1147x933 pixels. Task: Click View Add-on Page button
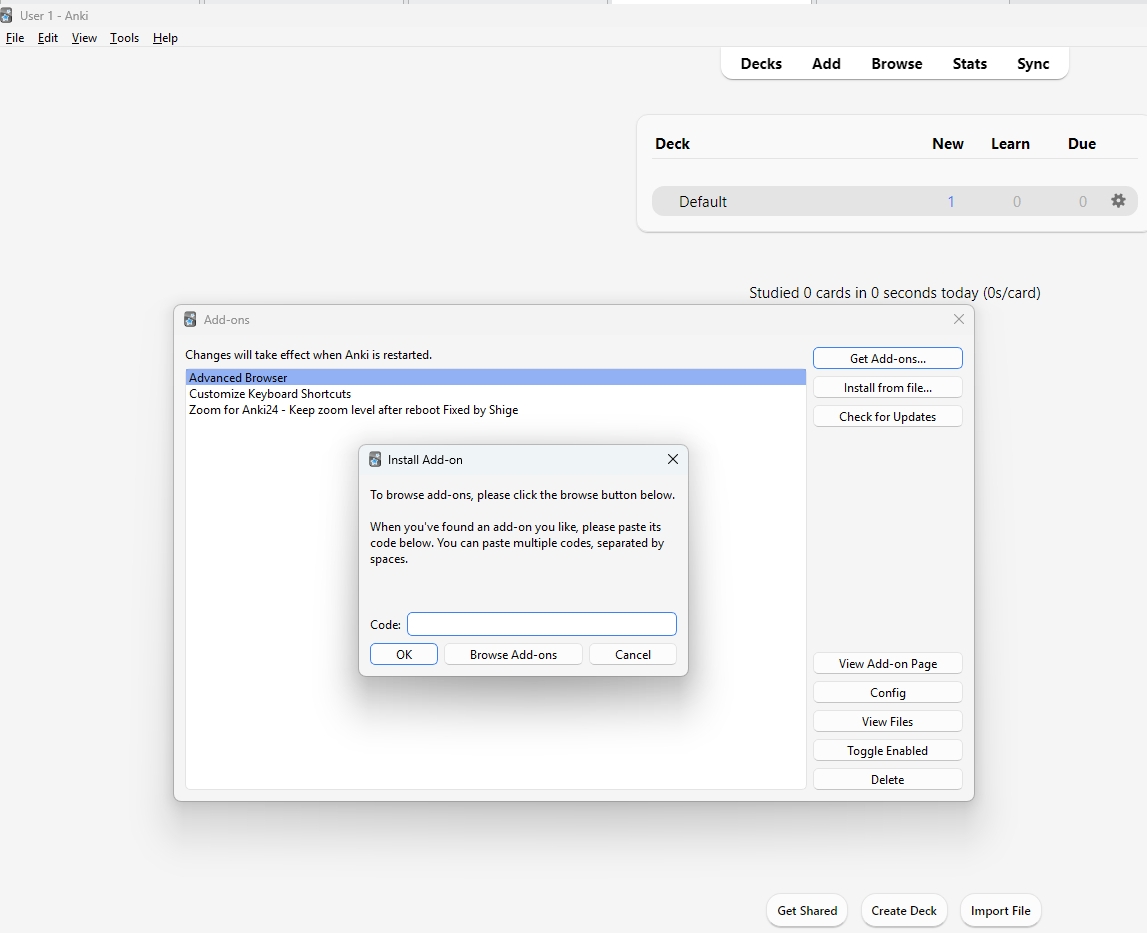(887, 664)
